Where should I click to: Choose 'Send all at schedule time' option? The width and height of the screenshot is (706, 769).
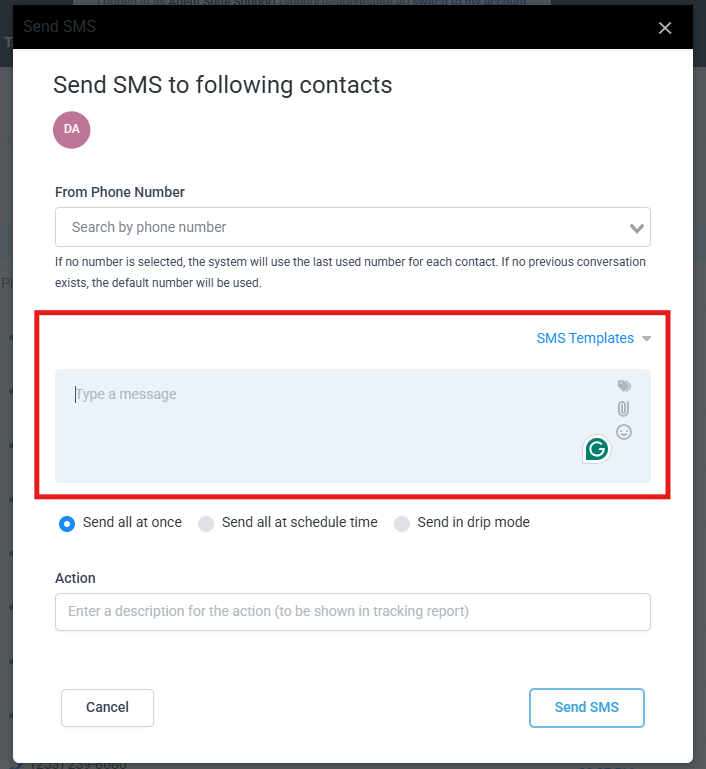[206, 523]
